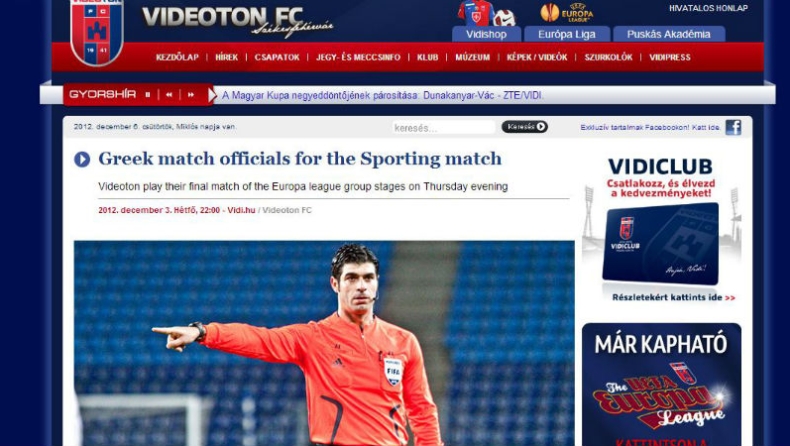Switch to Puskás Akadémia tab

669,34
